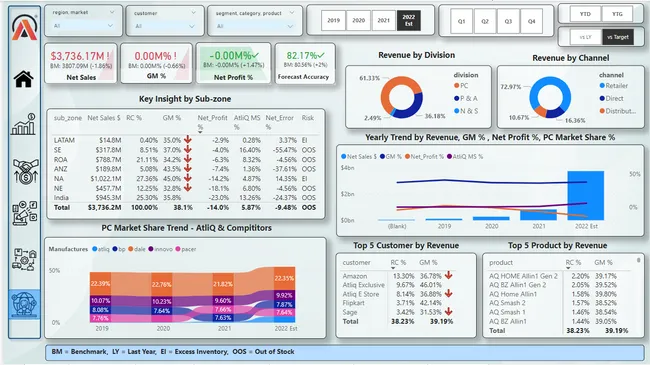Click Retailer channel legend swatch
This screenshot has height=365, width=650.
pyautogui.click(x=602, y=85)
